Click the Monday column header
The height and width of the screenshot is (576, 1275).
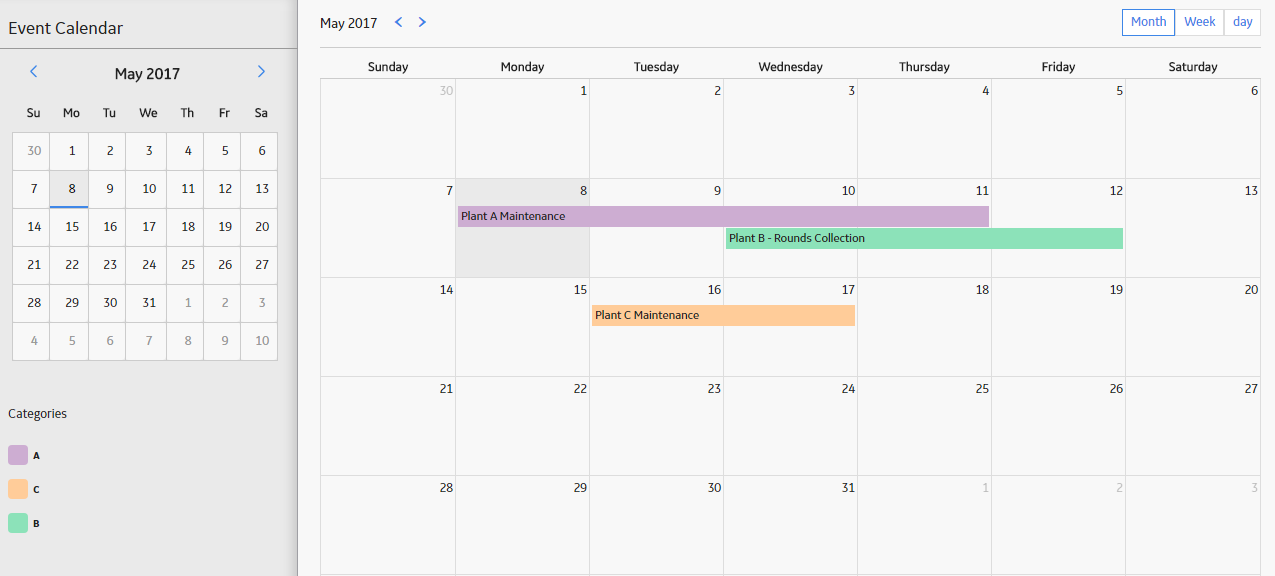[522, 67]
